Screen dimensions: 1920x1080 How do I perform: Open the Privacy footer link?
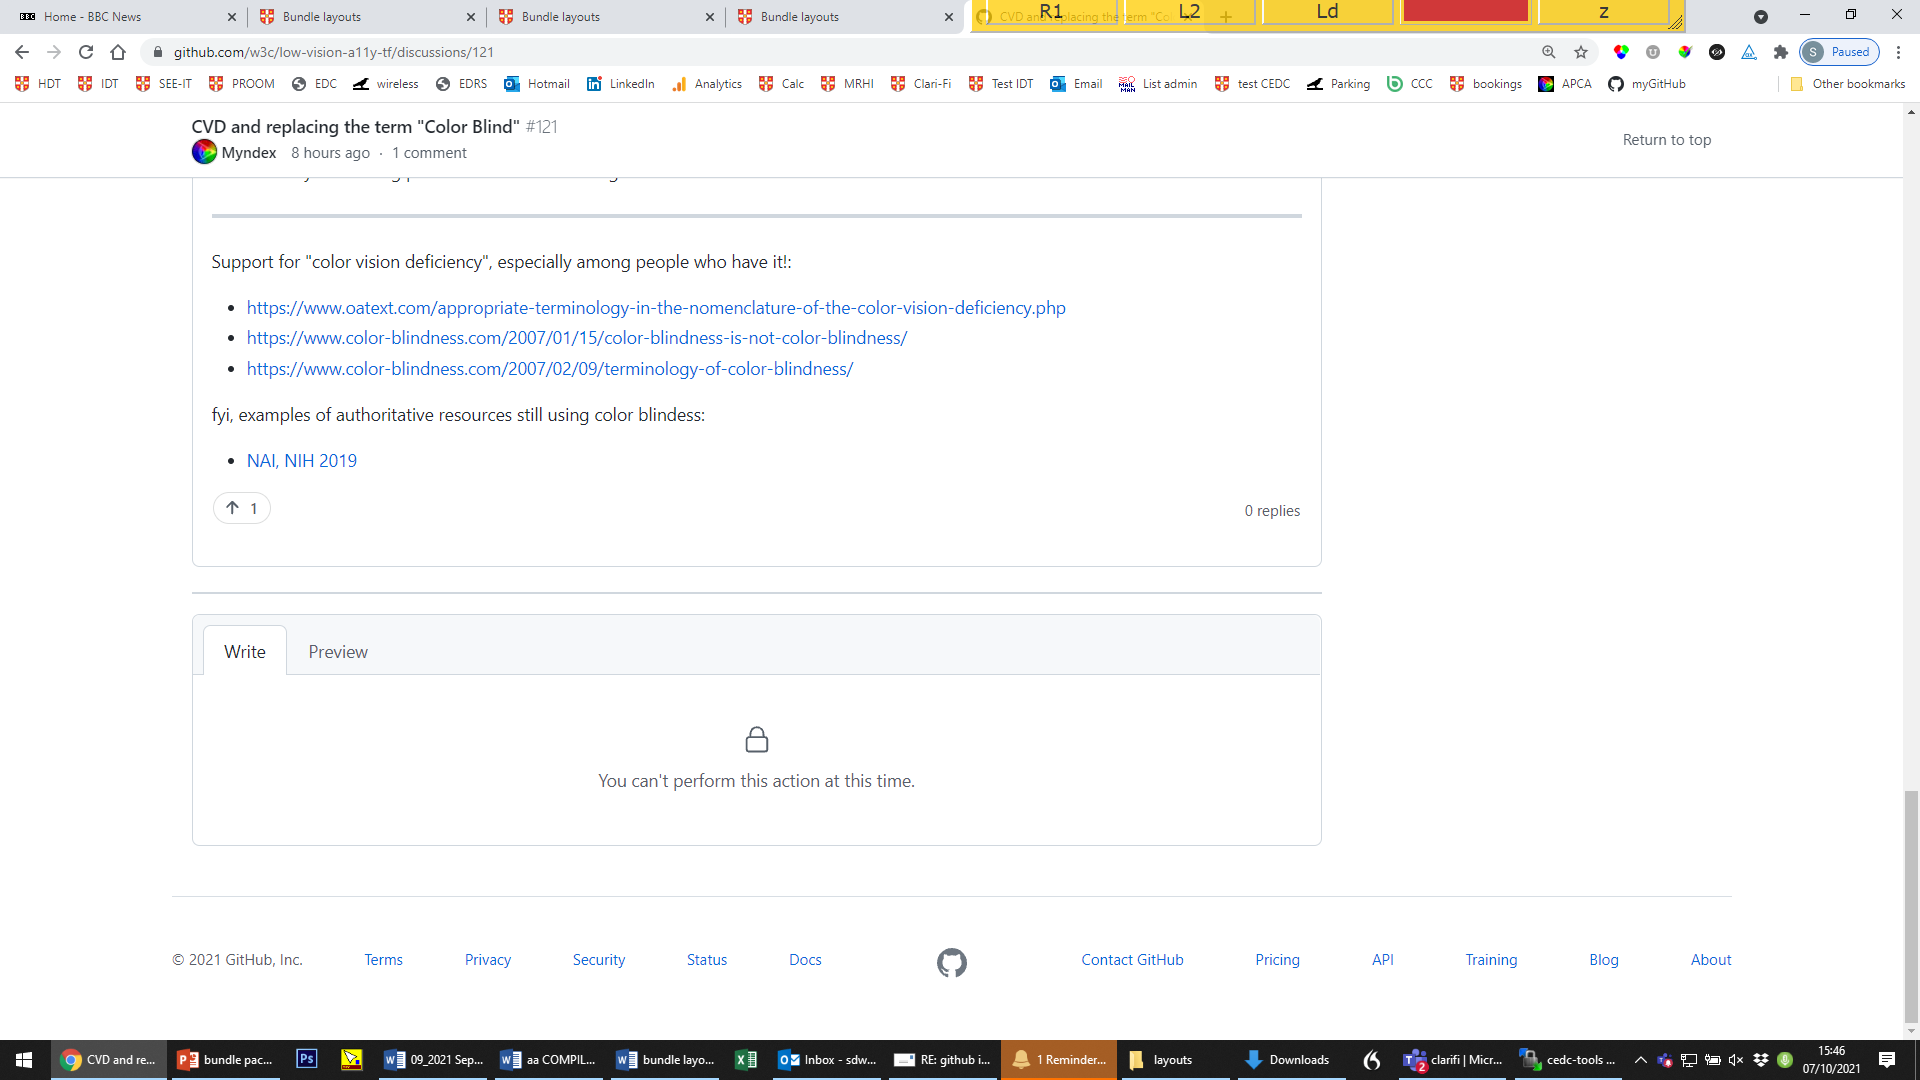[x=488, y=960]
